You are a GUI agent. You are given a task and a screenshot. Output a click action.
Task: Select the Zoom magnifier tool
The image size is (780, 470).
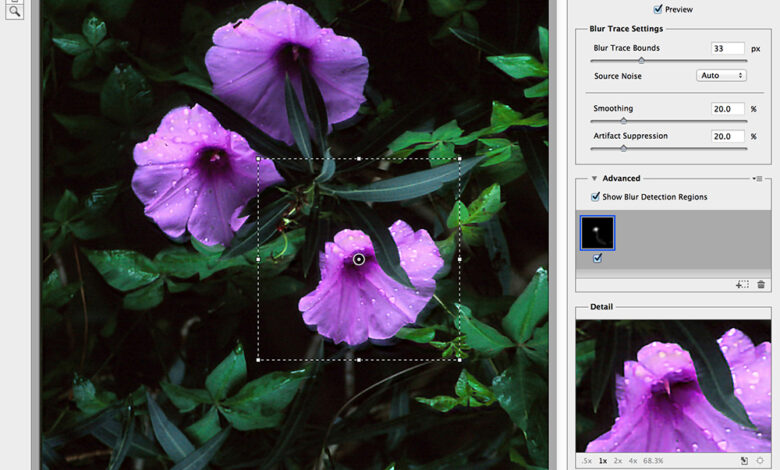[15, 12]
